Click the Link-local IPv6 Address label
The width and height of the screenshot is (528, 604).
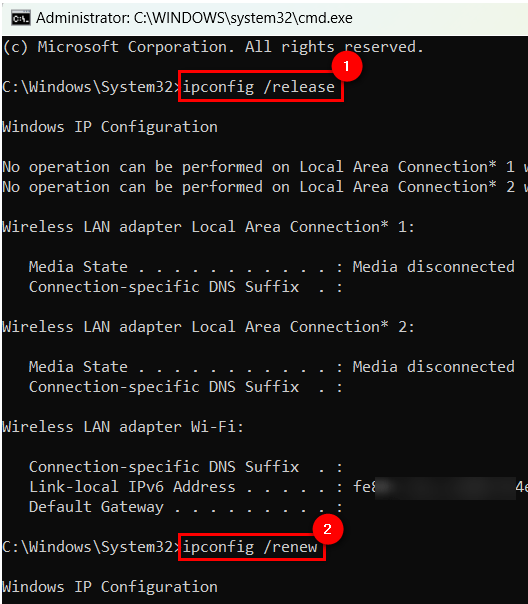[132, 487]
